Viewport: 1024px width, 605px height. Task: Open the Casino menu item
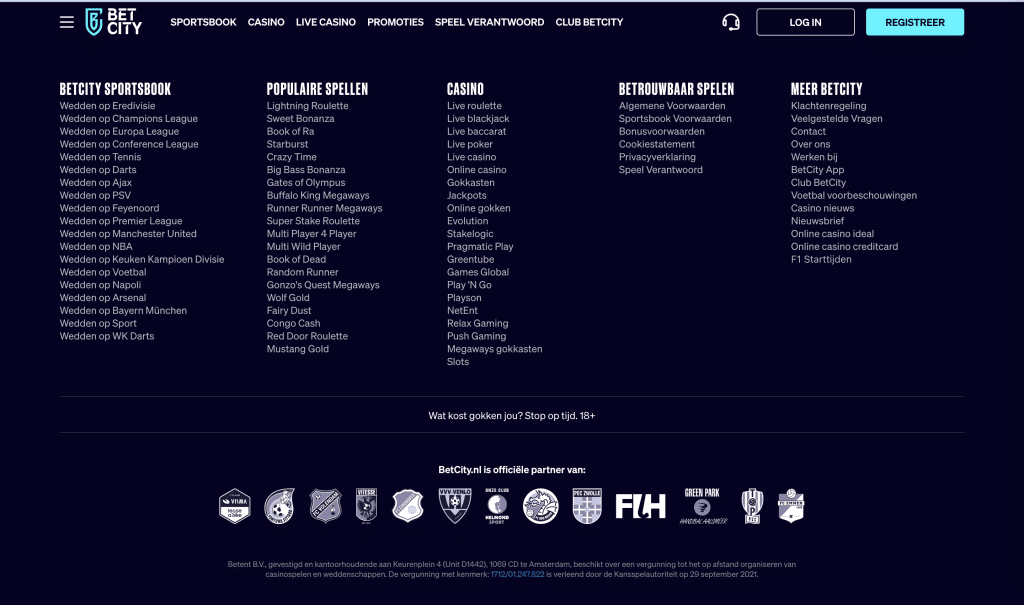tap(266, 22)
